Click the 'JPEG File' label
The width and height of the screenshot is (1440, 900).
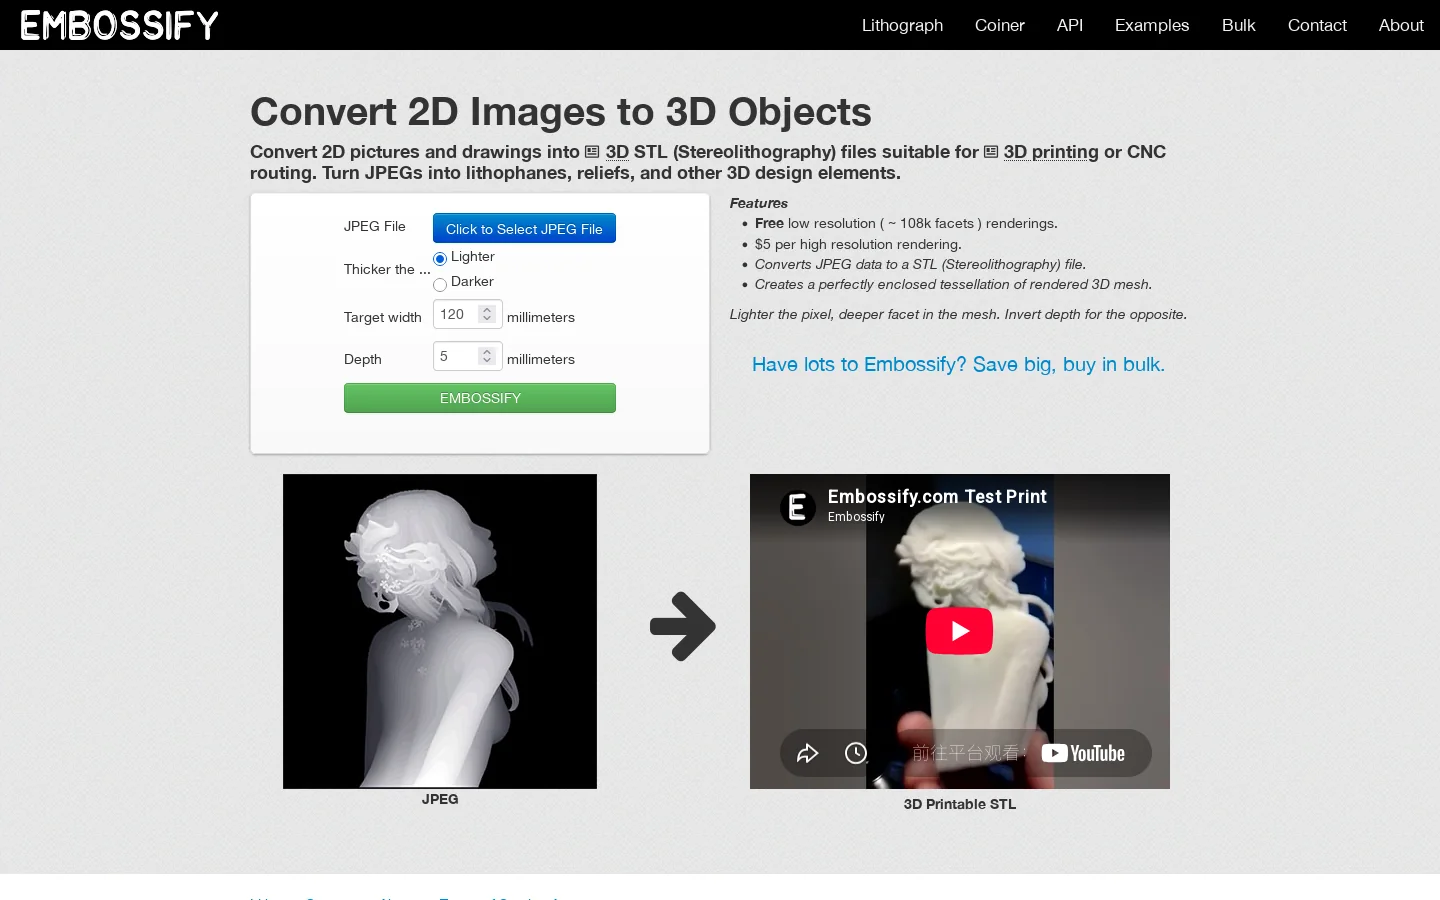[x=375, y=226]
